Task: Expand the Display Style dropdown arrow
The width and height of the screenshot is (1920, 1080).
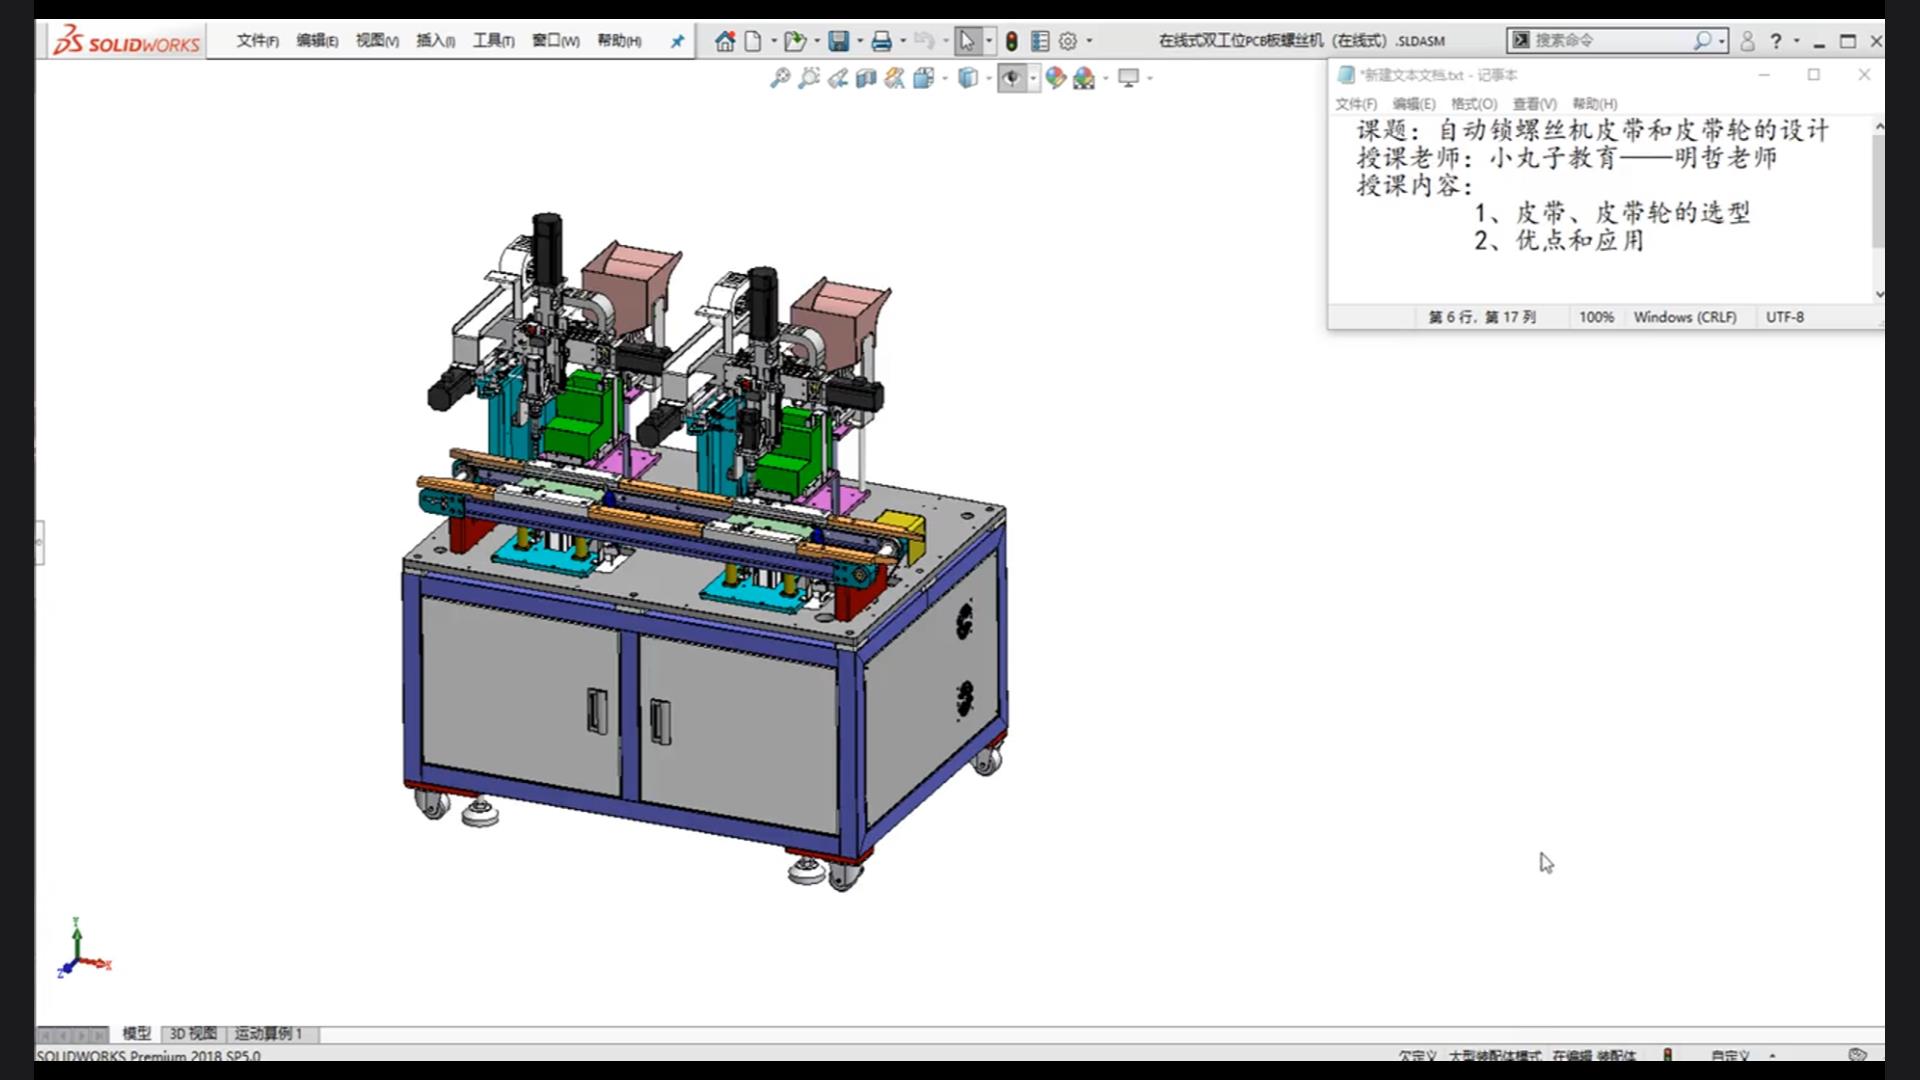Action: tap(988, 78)
